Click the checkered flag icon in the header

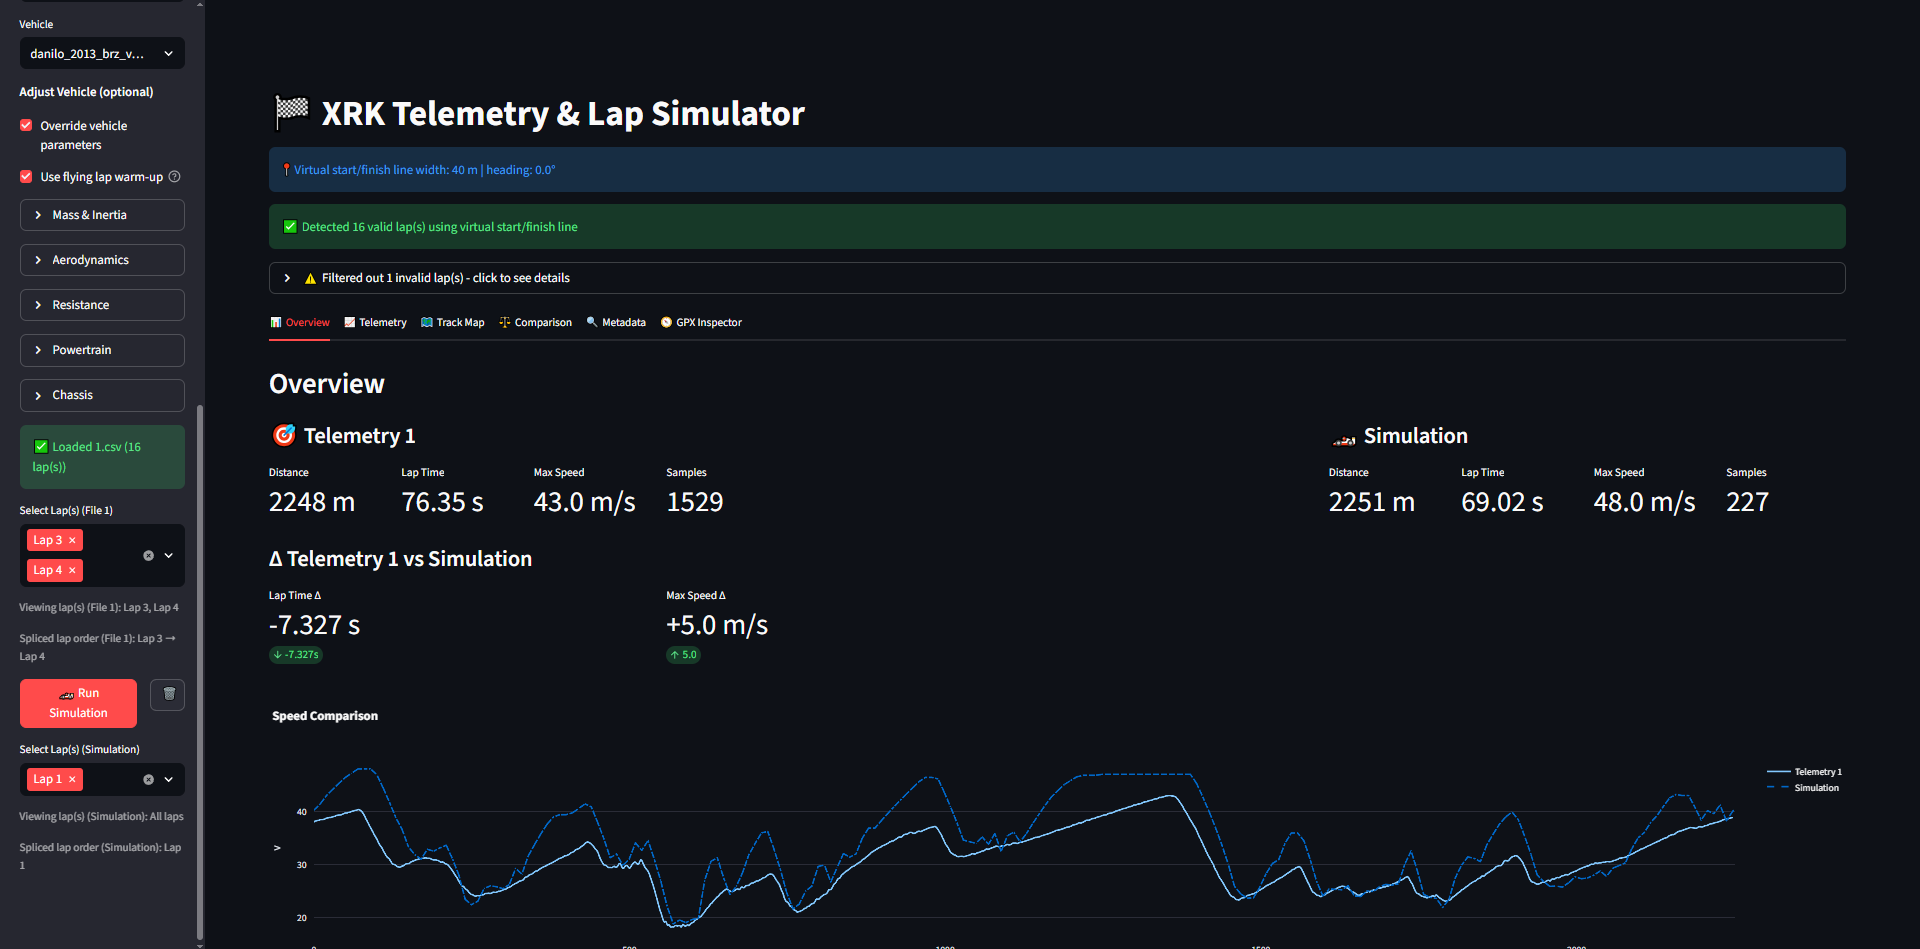click(x=291, y=112)
